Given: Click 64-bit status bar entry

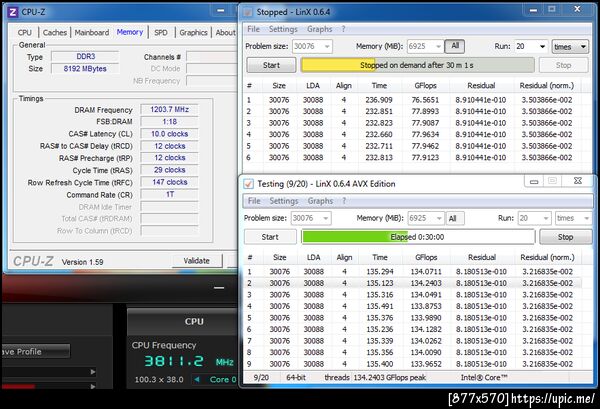Looking at the screenshot, I should click(296, 378).
